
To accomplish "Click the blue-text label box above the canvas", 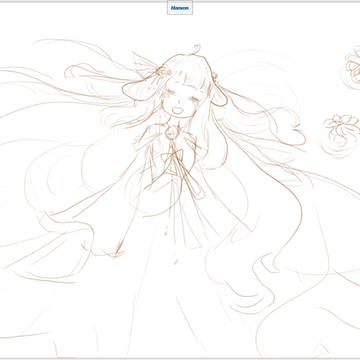I will pos(180,8).
